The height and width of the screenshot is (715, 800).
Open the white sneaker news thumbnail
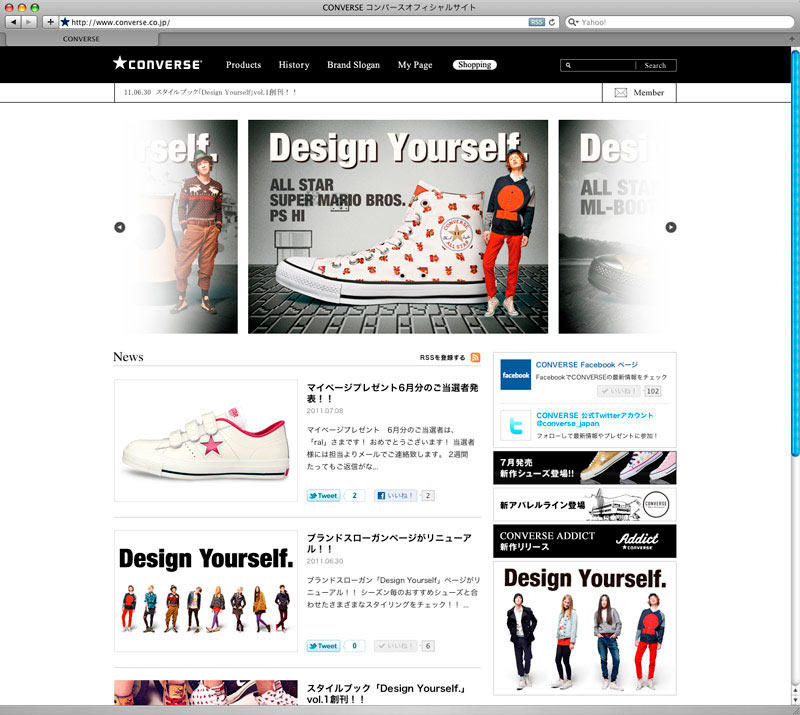(206, 440)
